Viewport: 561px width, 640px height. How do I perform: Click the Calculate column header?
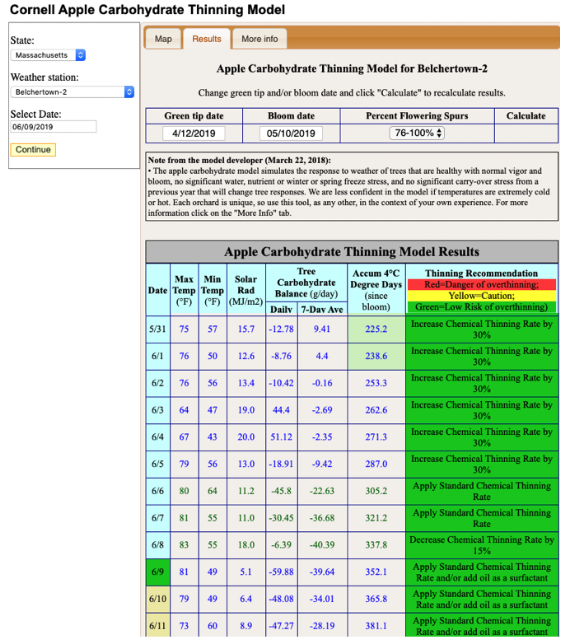526,116
